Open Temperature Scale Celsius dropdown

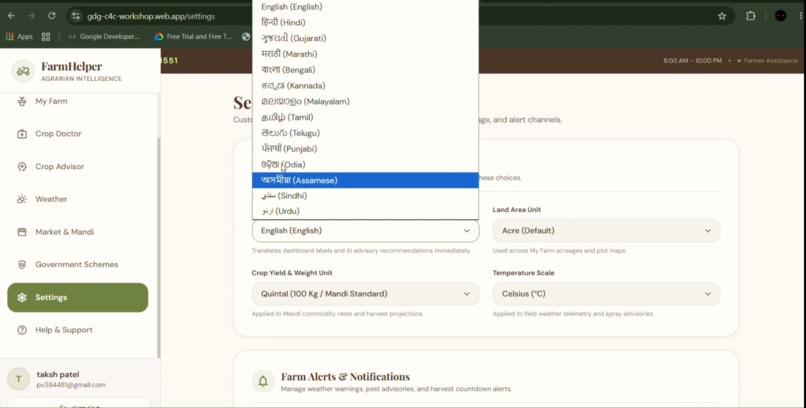607,294
